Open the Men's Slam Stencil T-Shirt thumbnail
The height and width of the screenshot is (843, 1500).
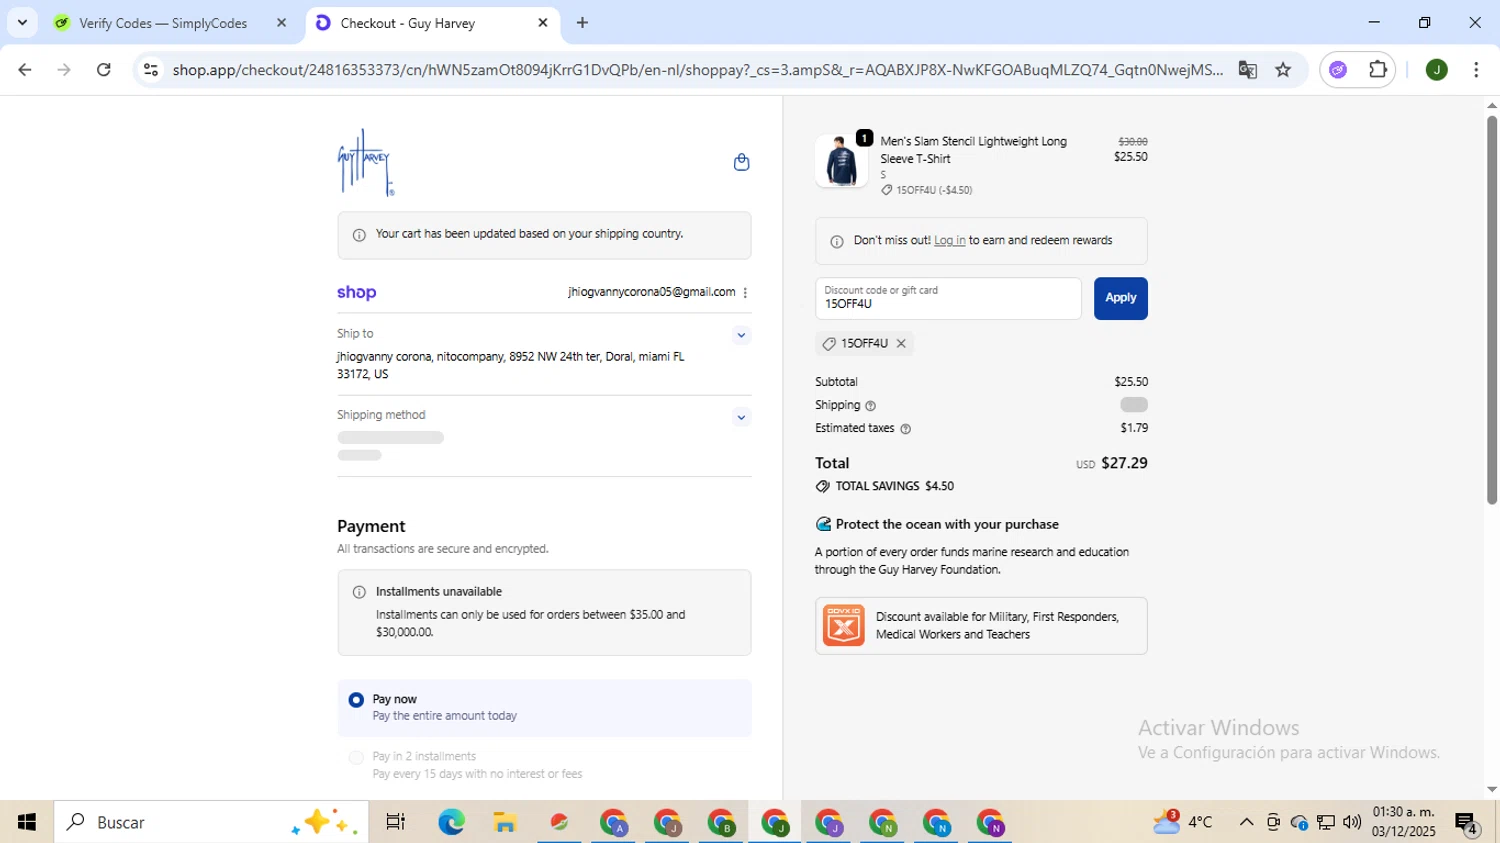[841, 161]
